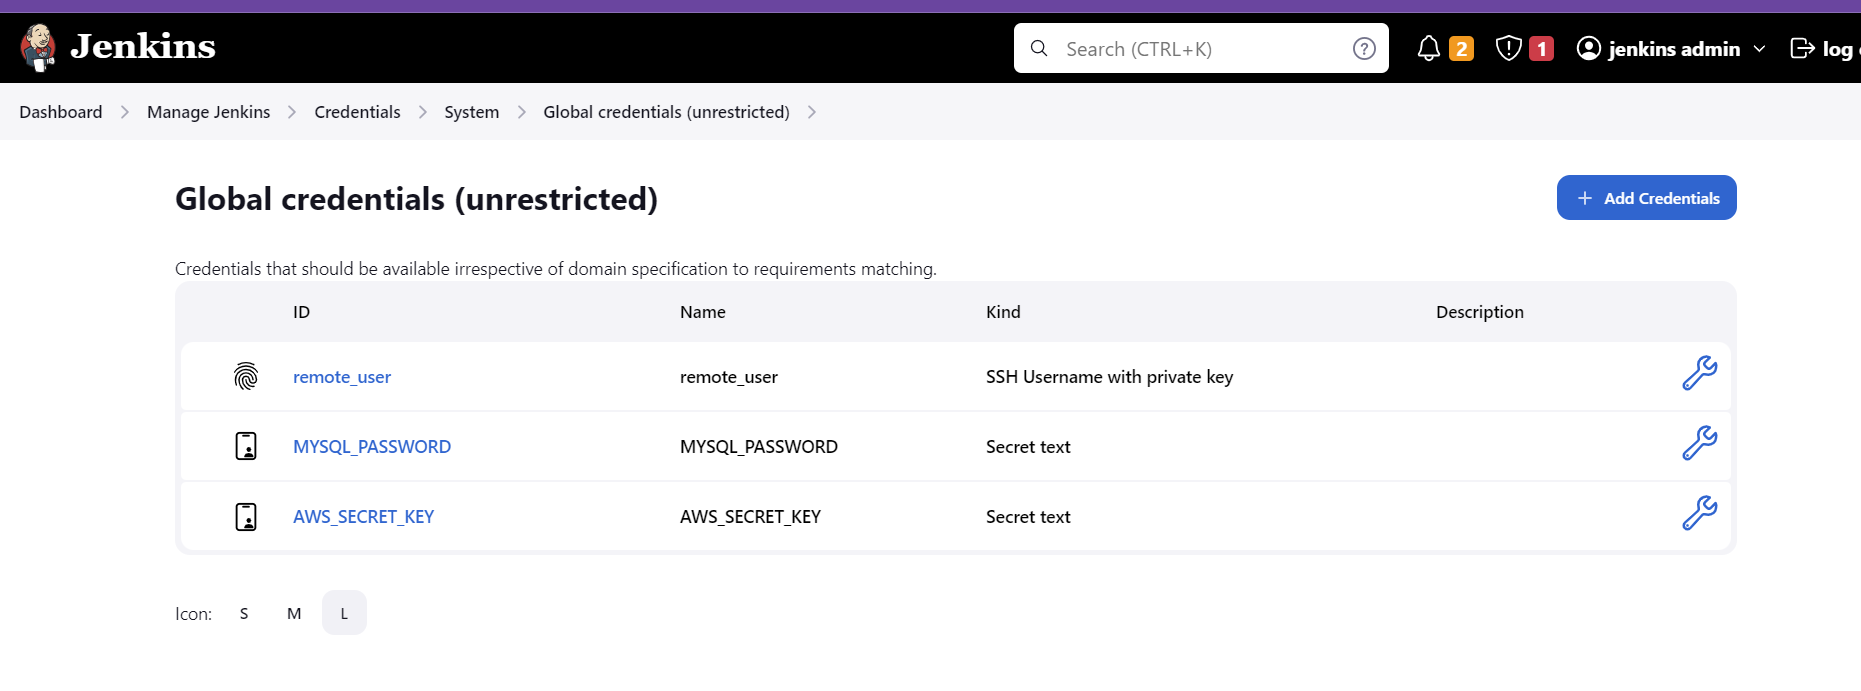Expand chevron after System breadcrumb

522,112
